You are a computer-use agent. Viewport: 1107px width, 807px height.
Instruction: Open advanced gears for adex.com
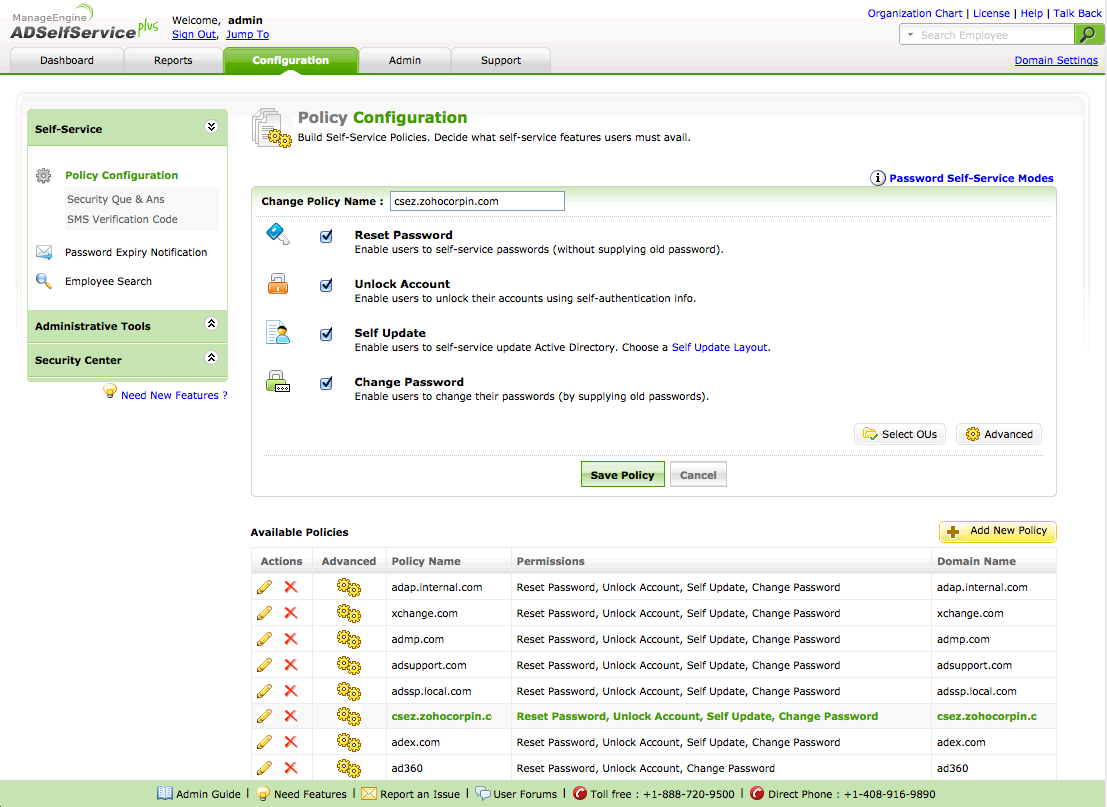click(x=349, y=743)
